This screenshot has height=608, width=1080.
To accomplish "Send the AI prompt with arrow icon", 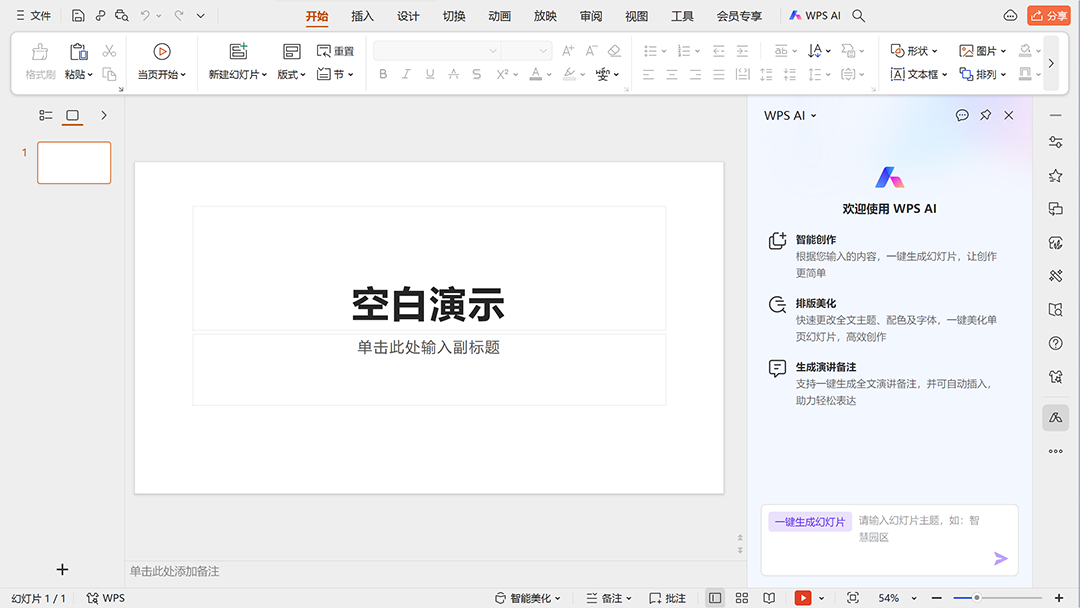I will pyautogui.click(x=1001, y=558).
